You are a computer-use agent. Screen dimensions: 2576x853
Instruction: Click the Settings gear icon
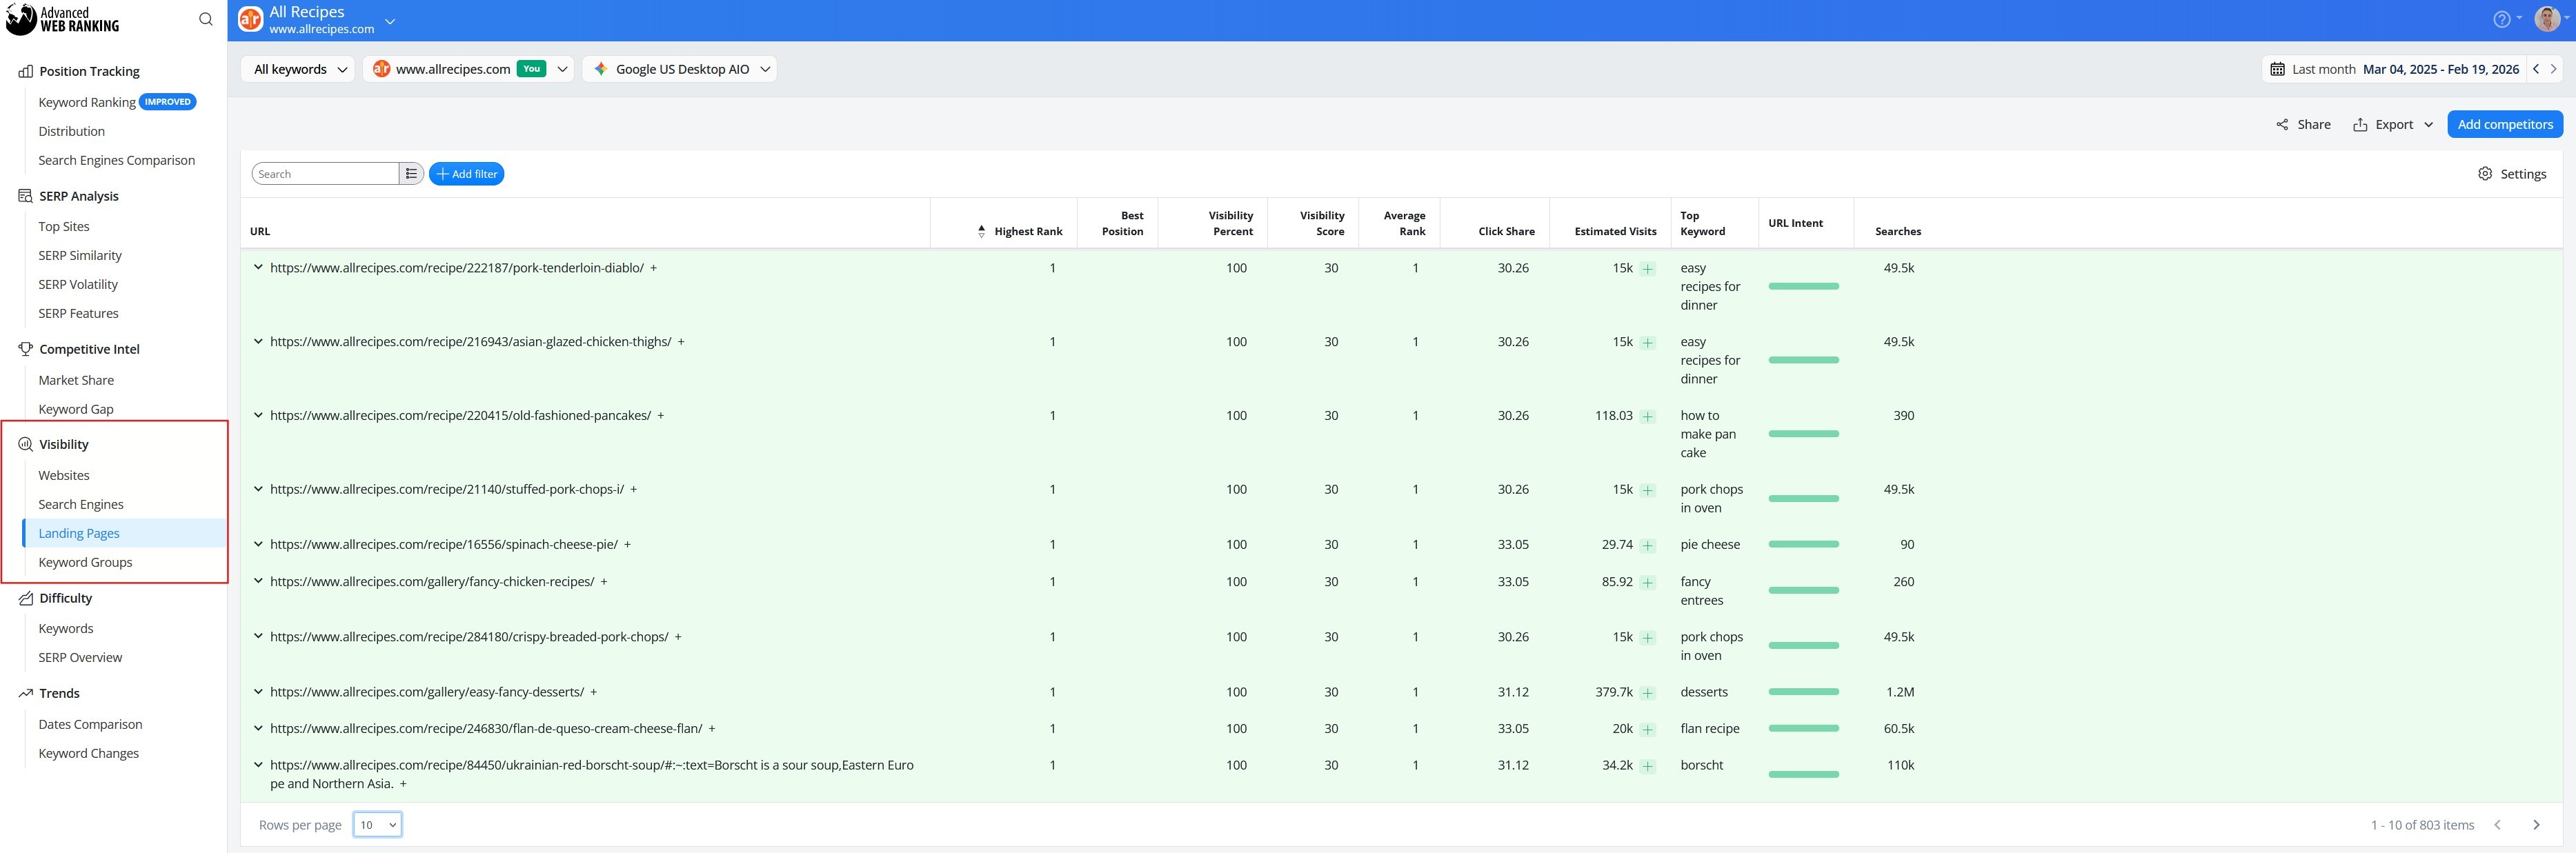(x=2485, y=174)
